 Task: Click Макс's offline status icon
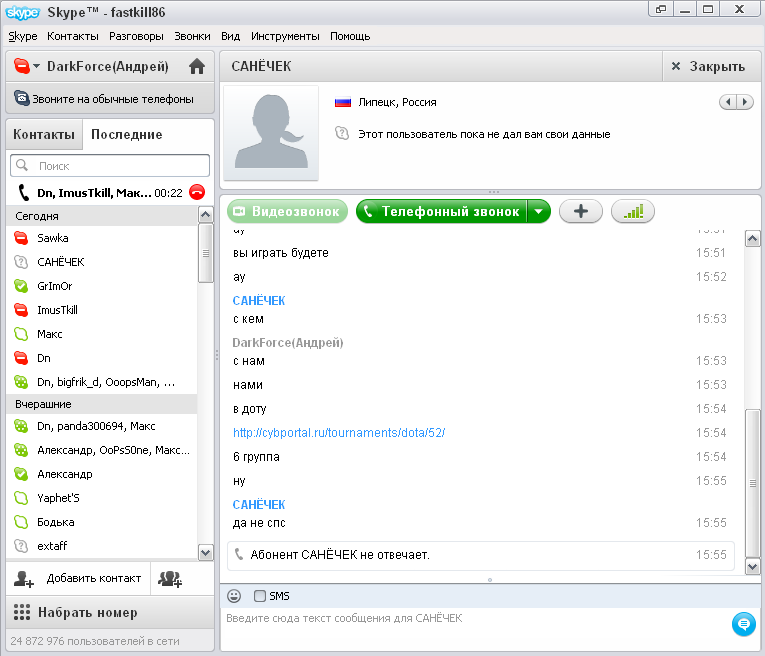click(21, 334)
